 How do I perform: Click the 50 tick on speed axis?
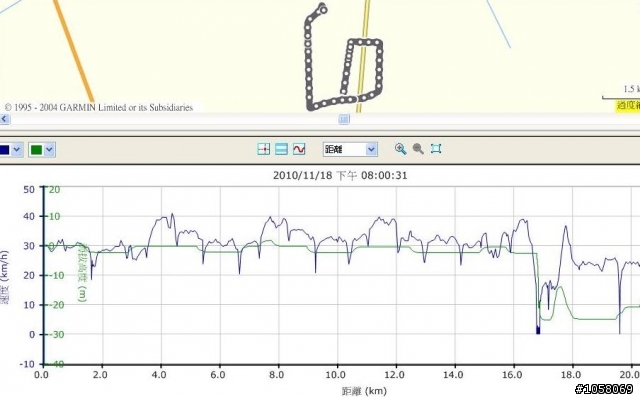click(29, 189)
